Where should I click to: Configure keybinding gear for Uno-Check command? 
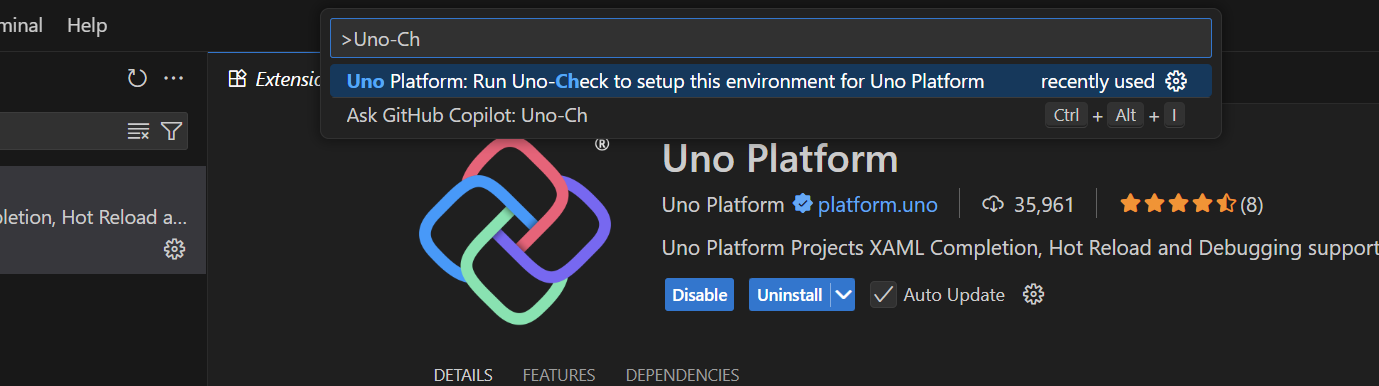click(1177, 81)
